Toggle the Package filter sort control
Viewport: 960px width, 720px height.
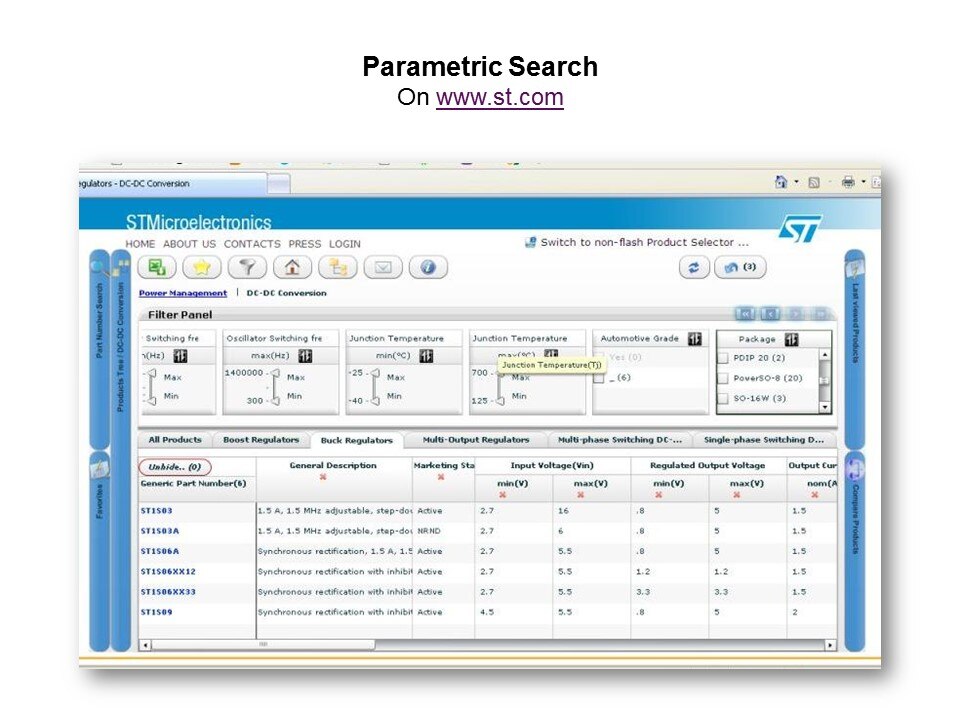(791, 339)
